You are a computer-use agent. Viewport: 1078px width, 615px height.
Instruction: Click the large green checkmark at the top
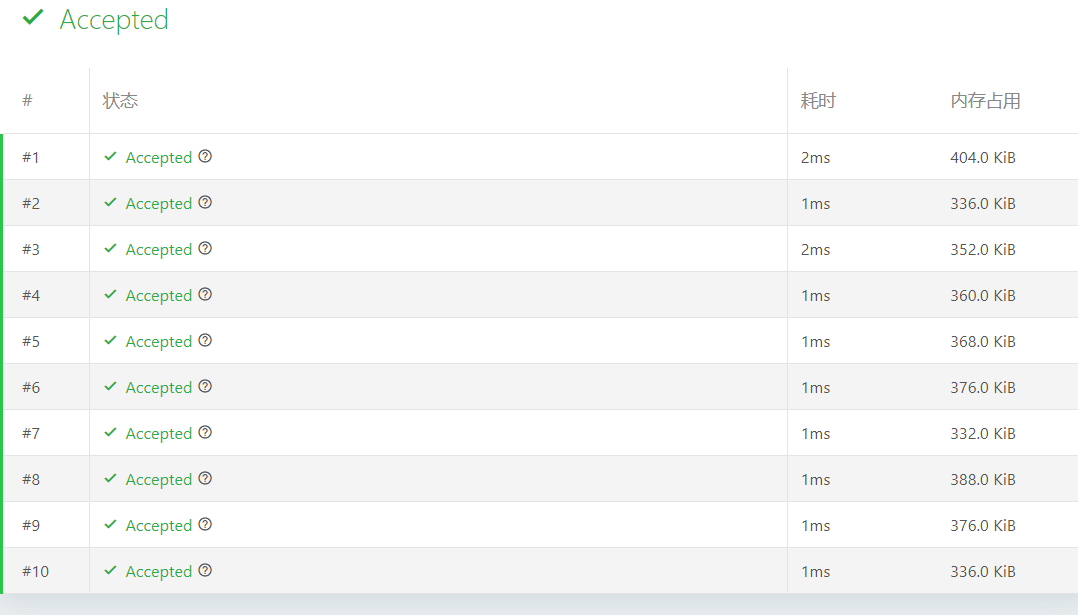coord(33,17)
